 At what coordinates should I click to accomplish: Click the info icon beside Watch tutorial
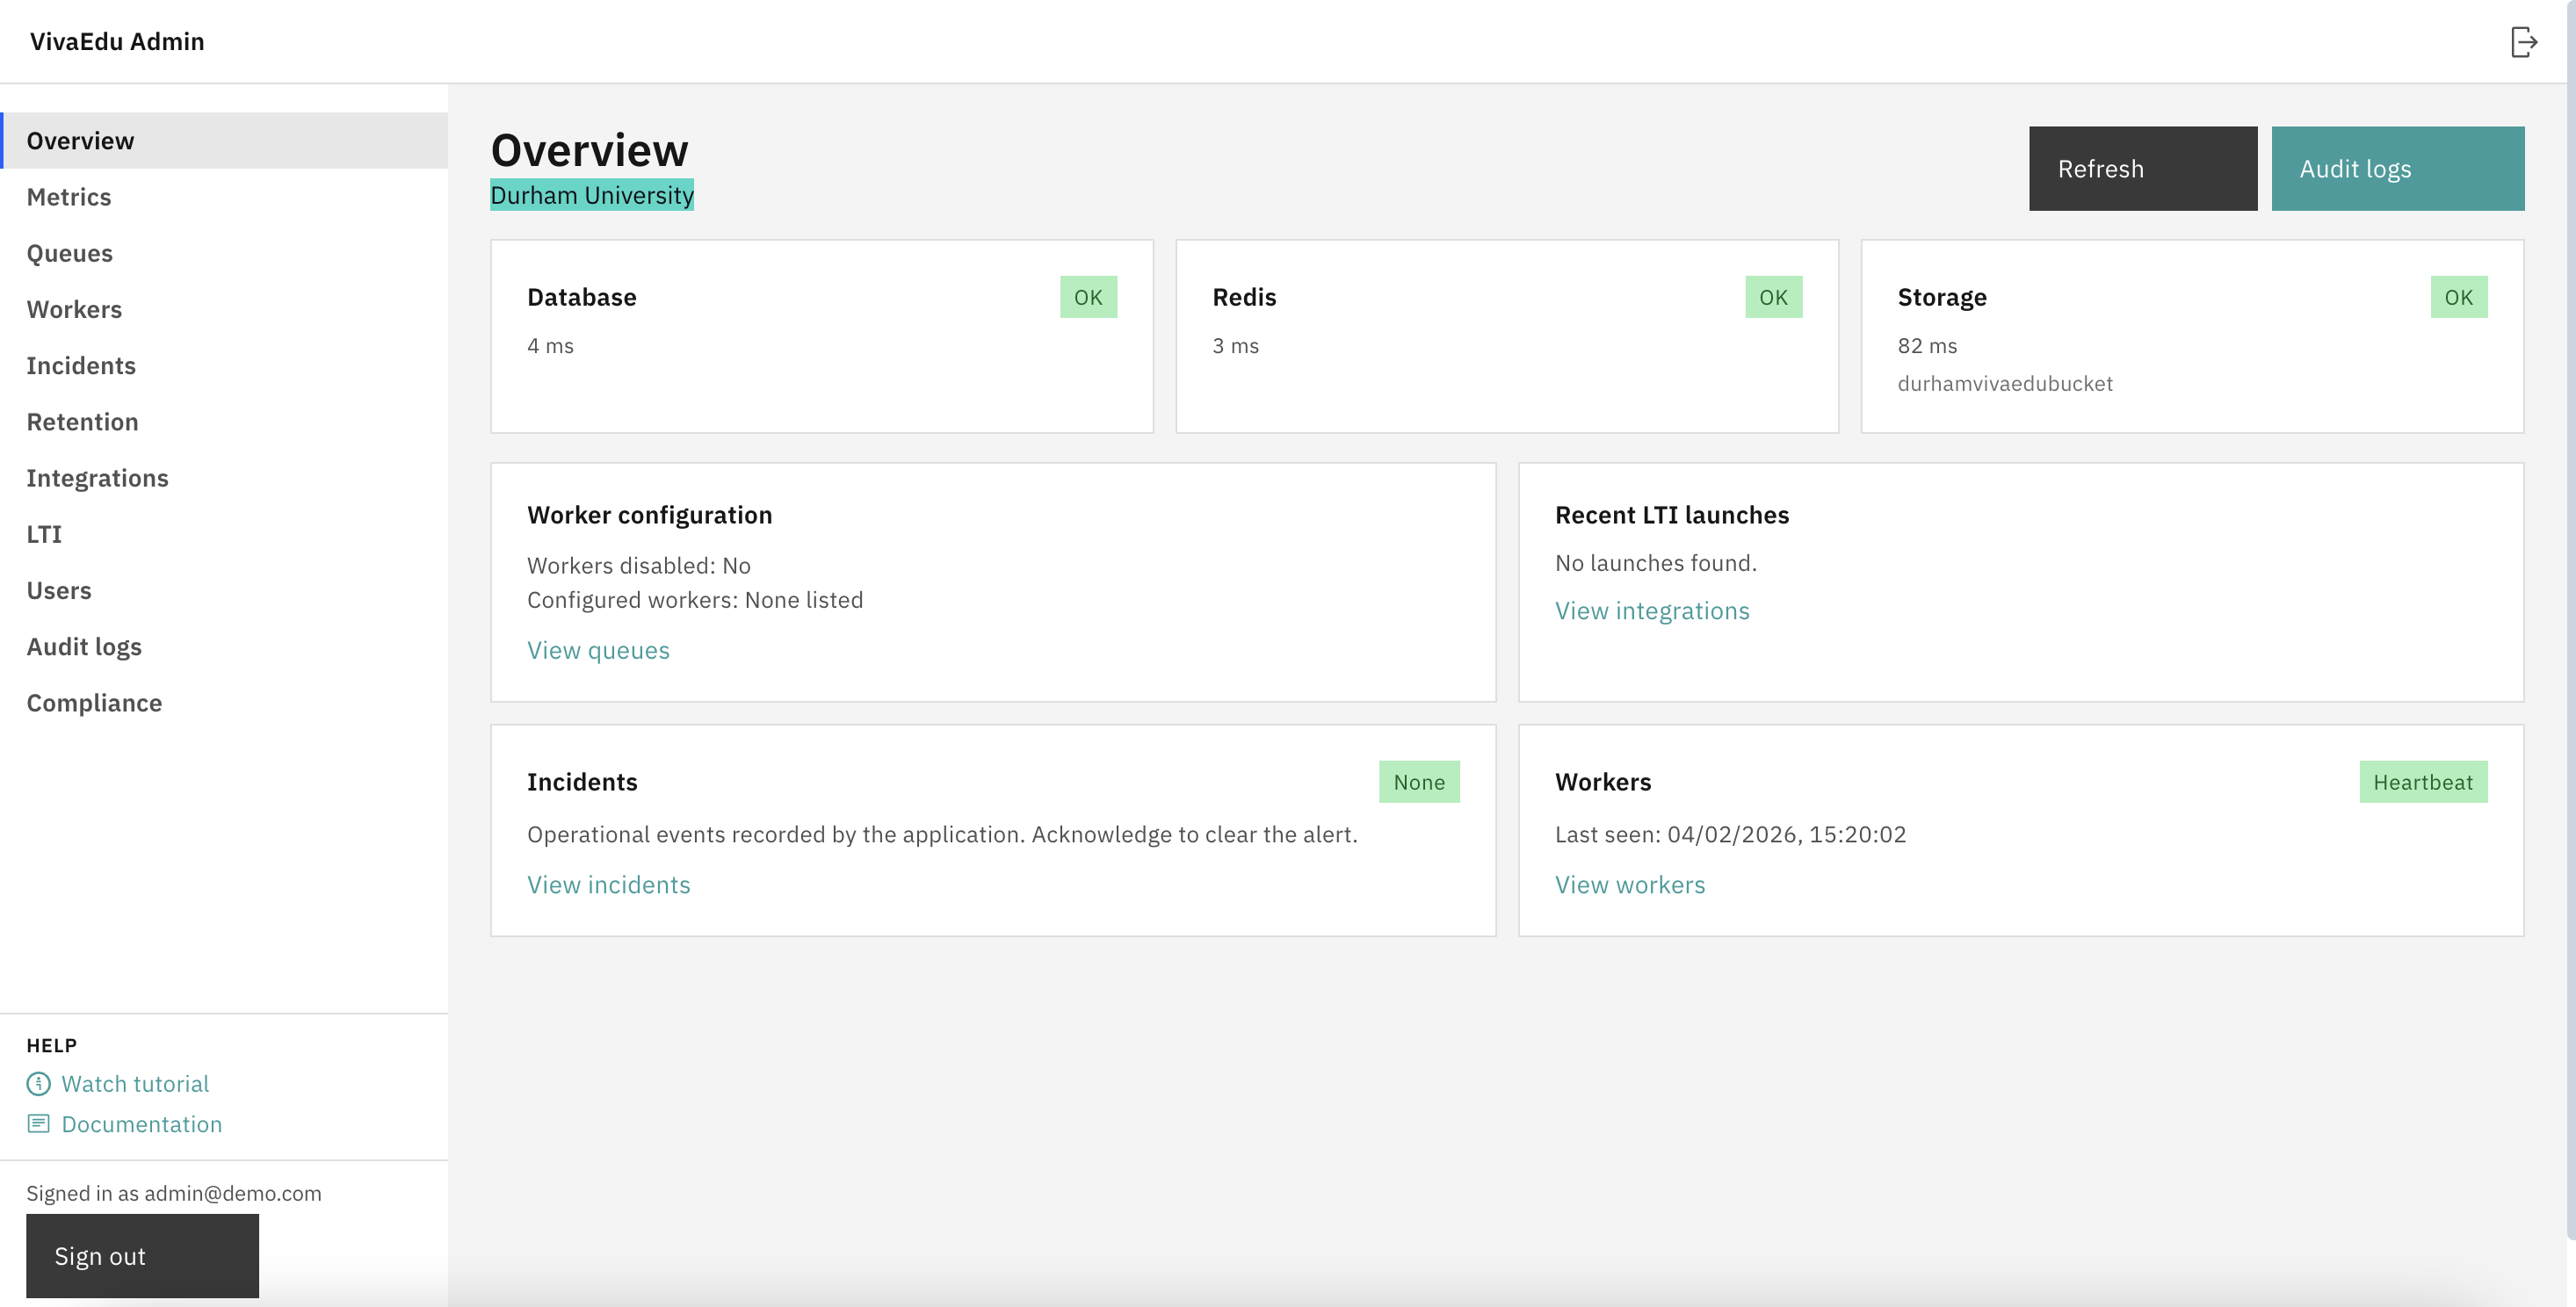pyautogui.click(x=38, y=1083)
